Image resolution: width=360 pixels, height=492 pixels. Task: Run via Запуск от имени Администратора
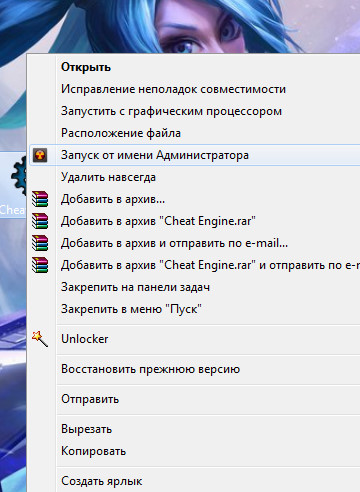coord(195,155)
